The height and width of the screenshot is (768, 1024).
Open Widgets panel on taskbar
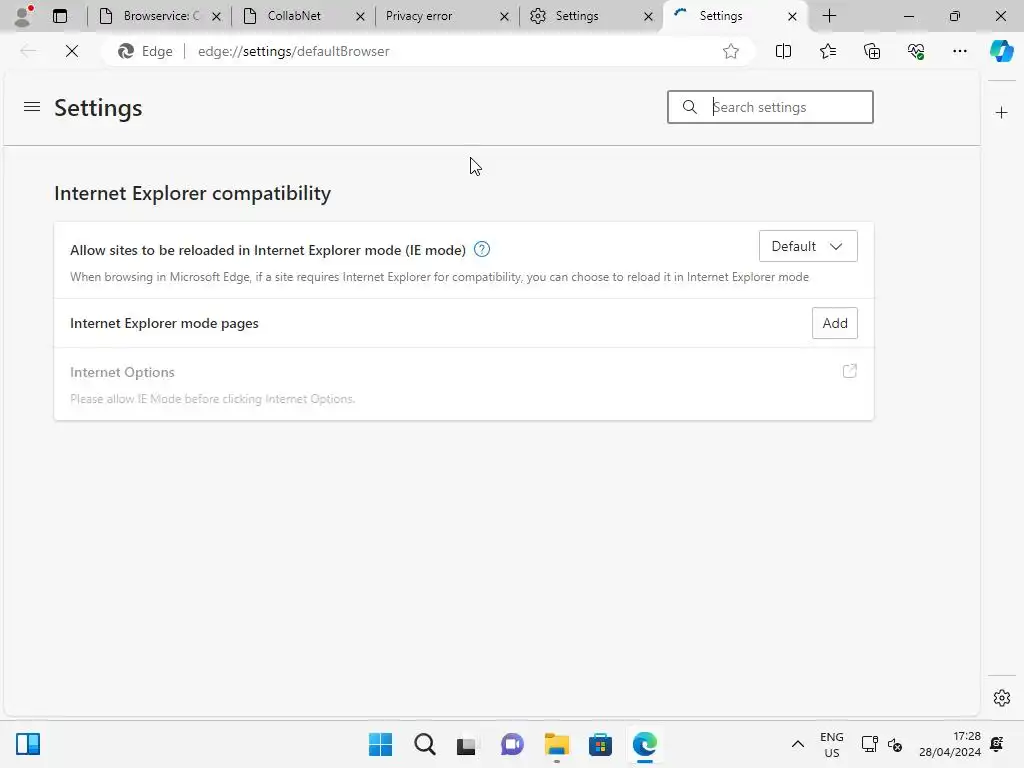coord(28,744)
